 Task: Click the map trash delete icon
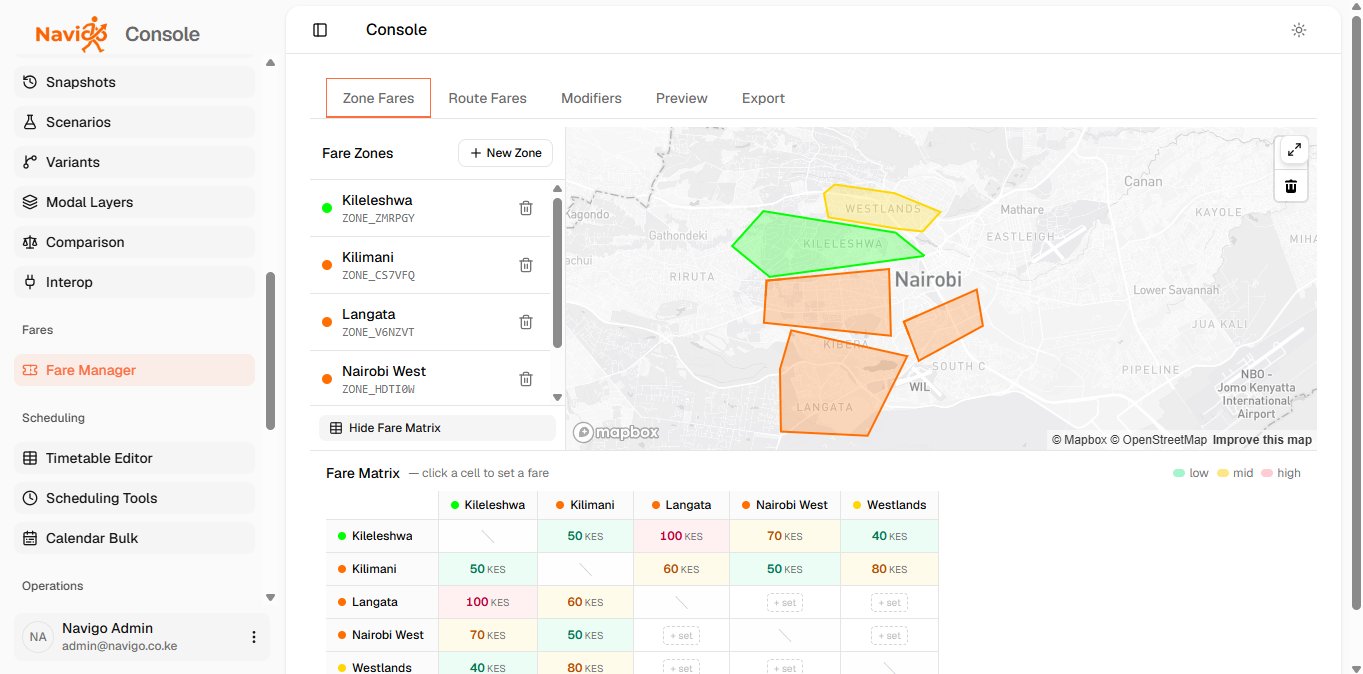pos(1291,186)
